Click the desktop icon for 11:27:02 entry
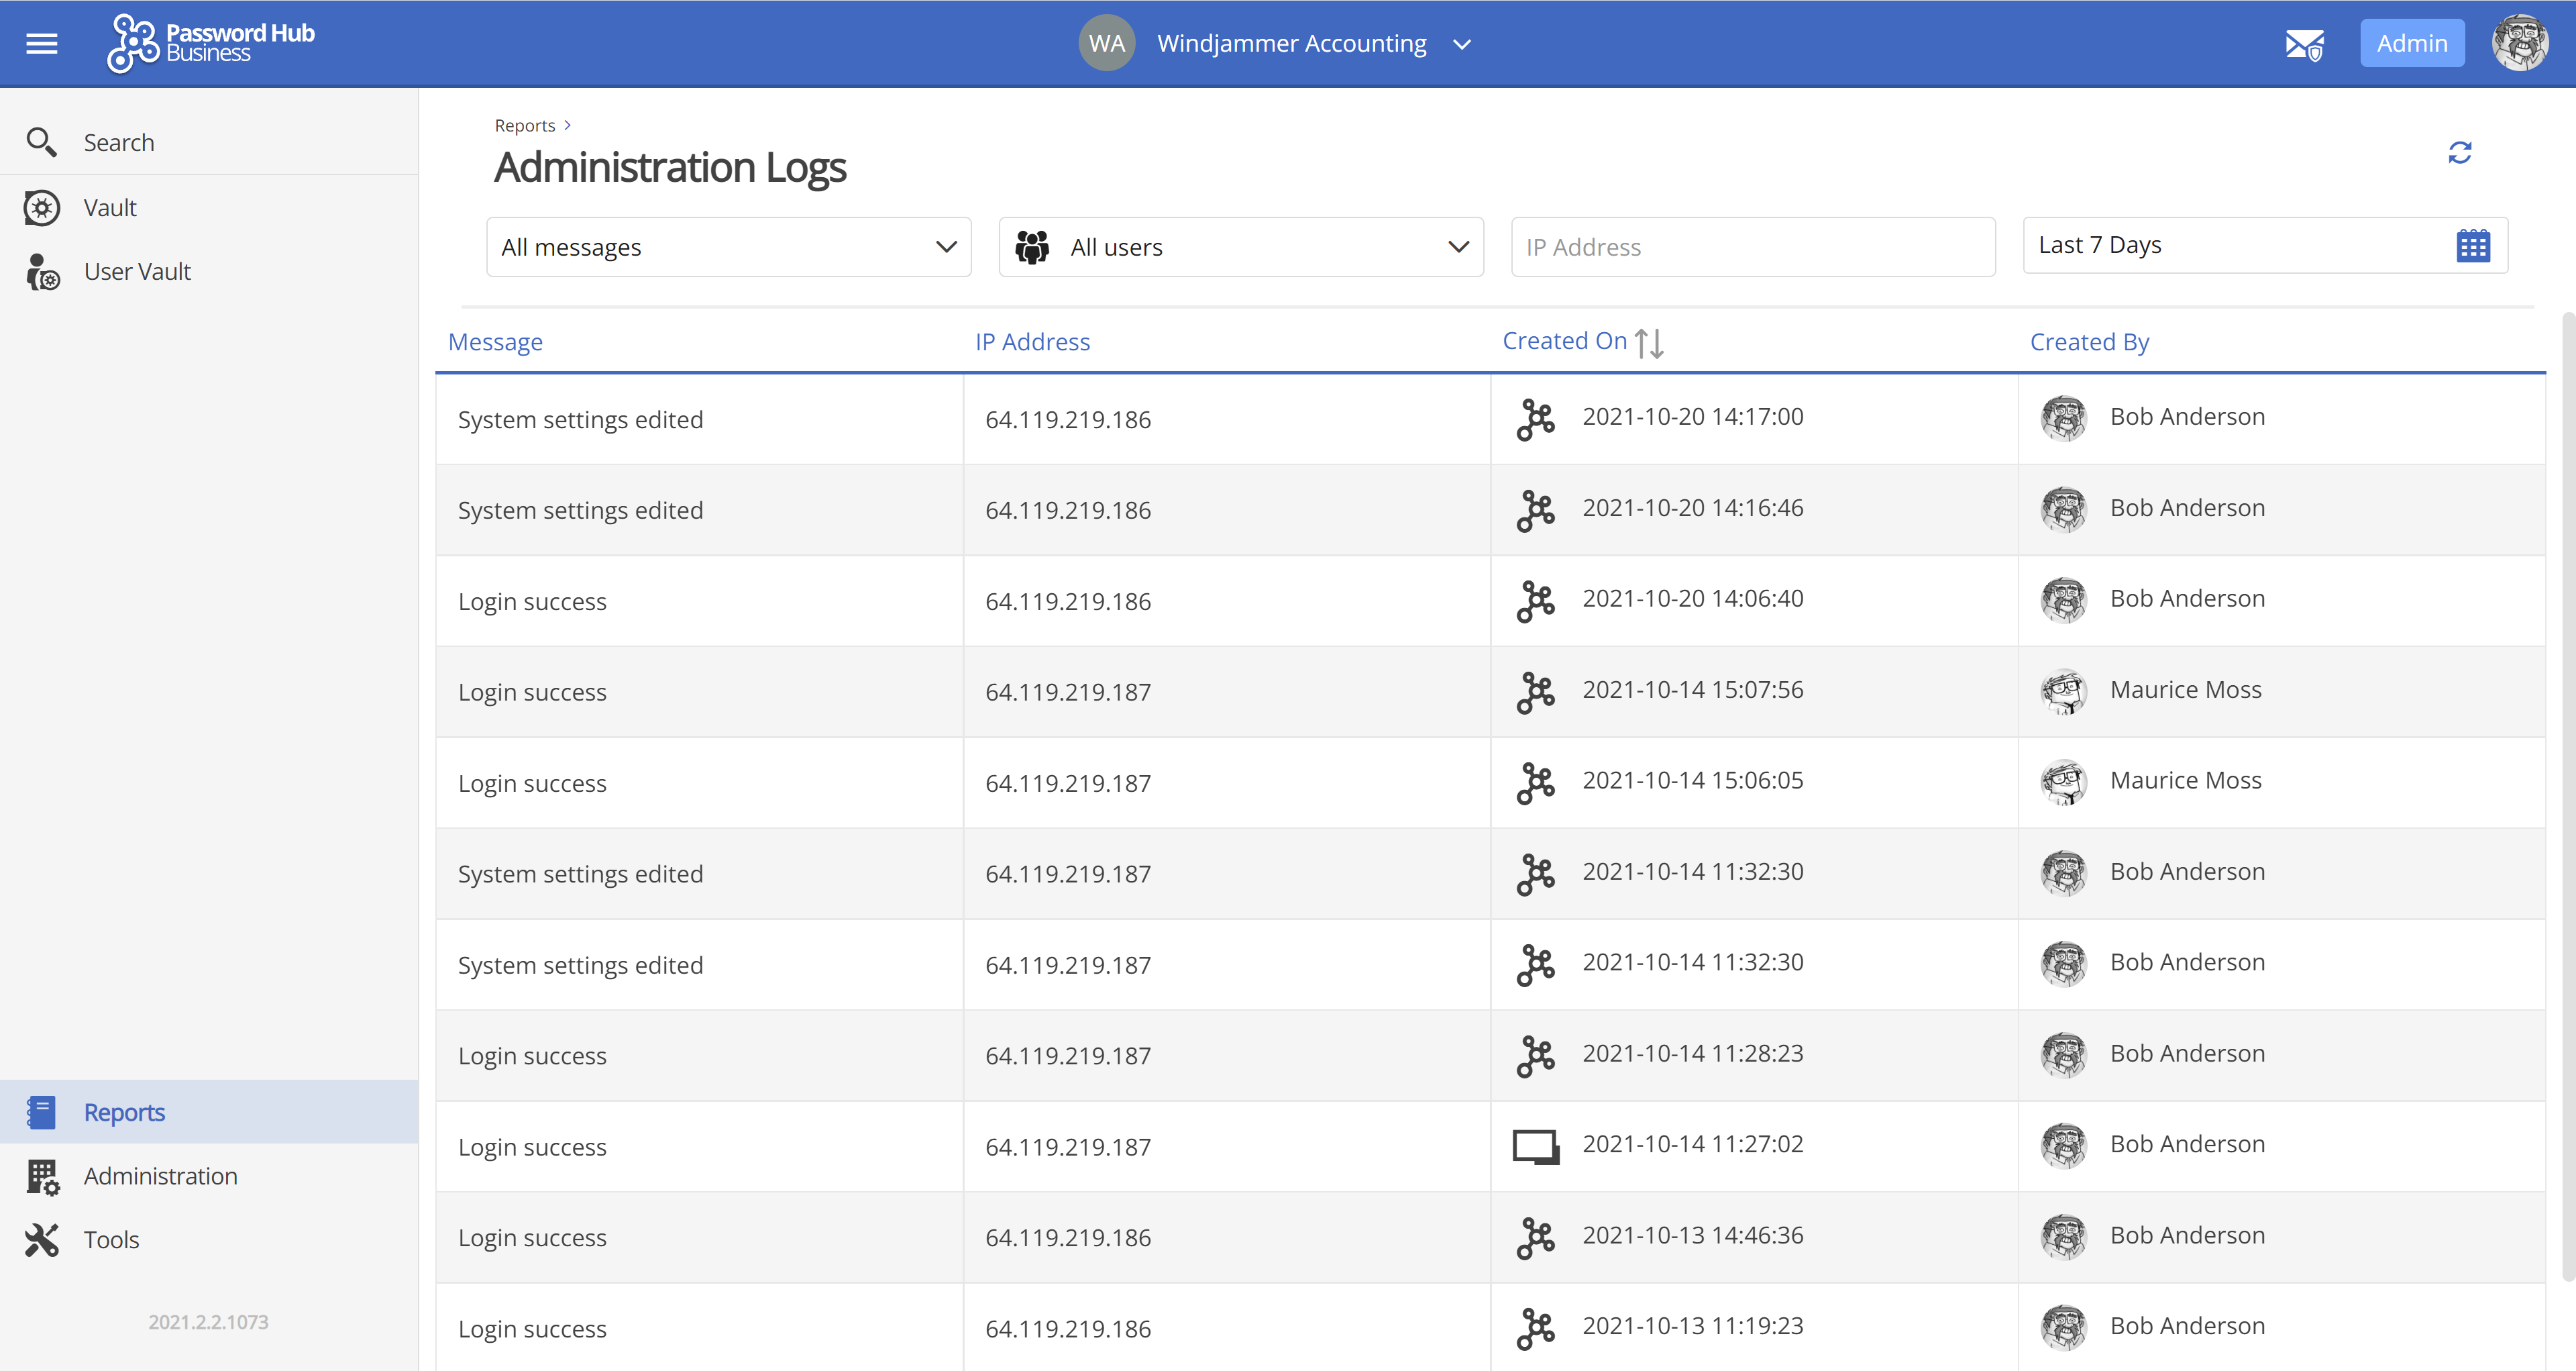Screen dimensions: 2576x1371 (x=1535, y=1146)
